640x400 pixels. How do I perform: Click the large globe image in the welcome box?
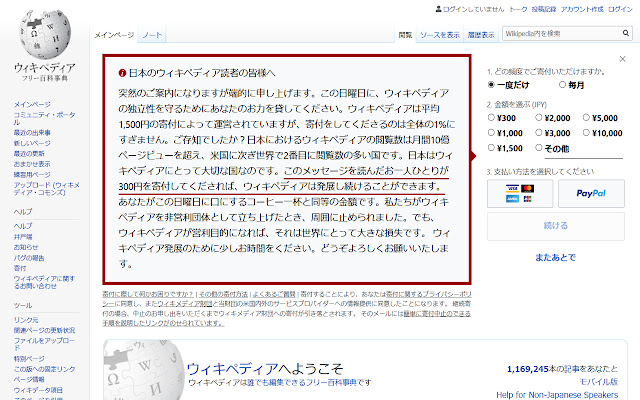tap(143, 371)
